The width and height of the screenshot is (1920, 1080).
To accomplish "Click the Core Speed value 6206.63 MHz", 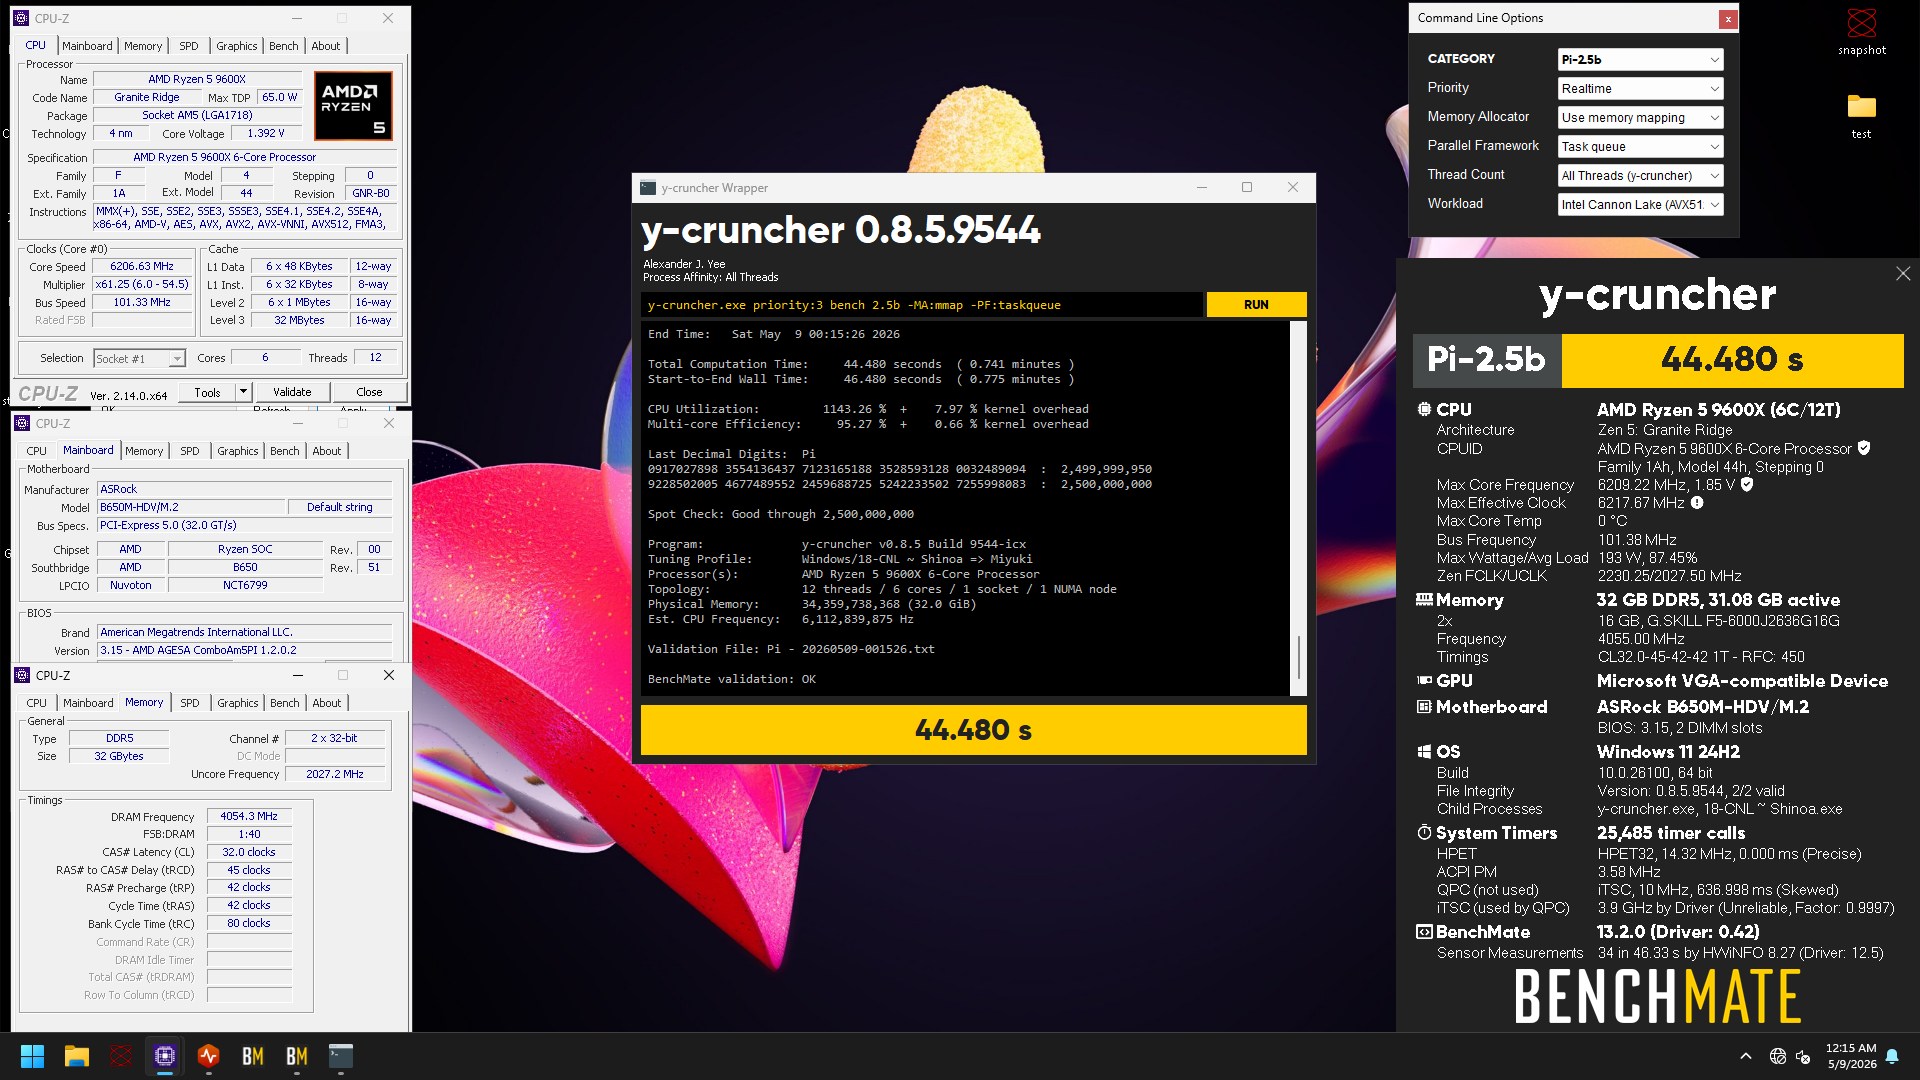I will (142, 267).
